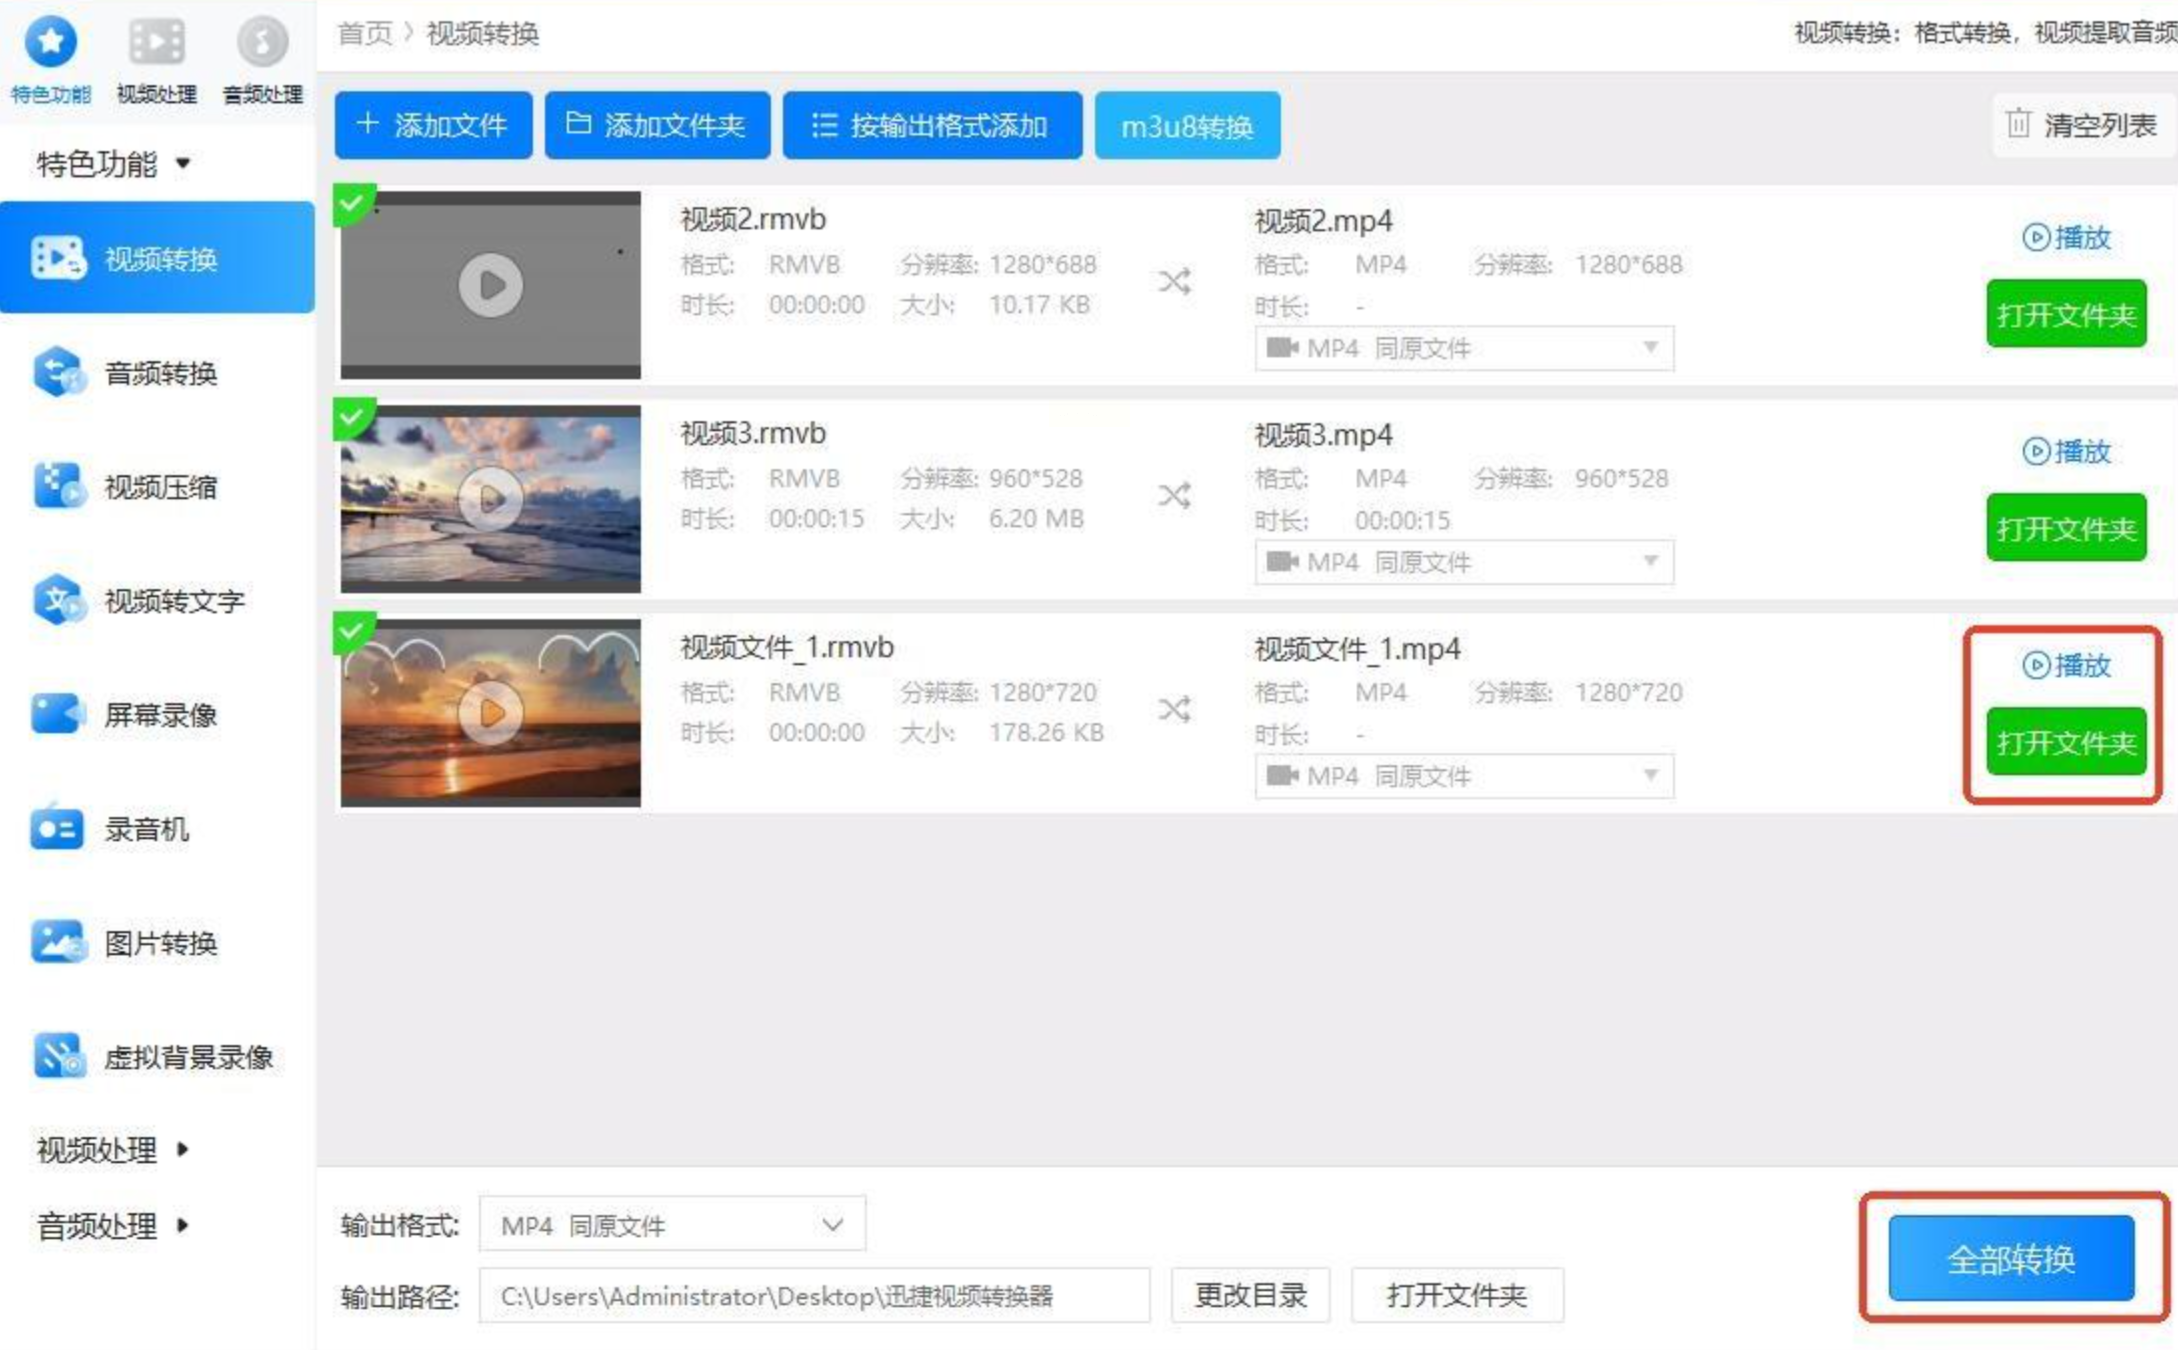Screen dimensions: 2178x1350
Task: Uncheck the 视频2.rmvb file checkbox
Action: (x=352, y=203)
